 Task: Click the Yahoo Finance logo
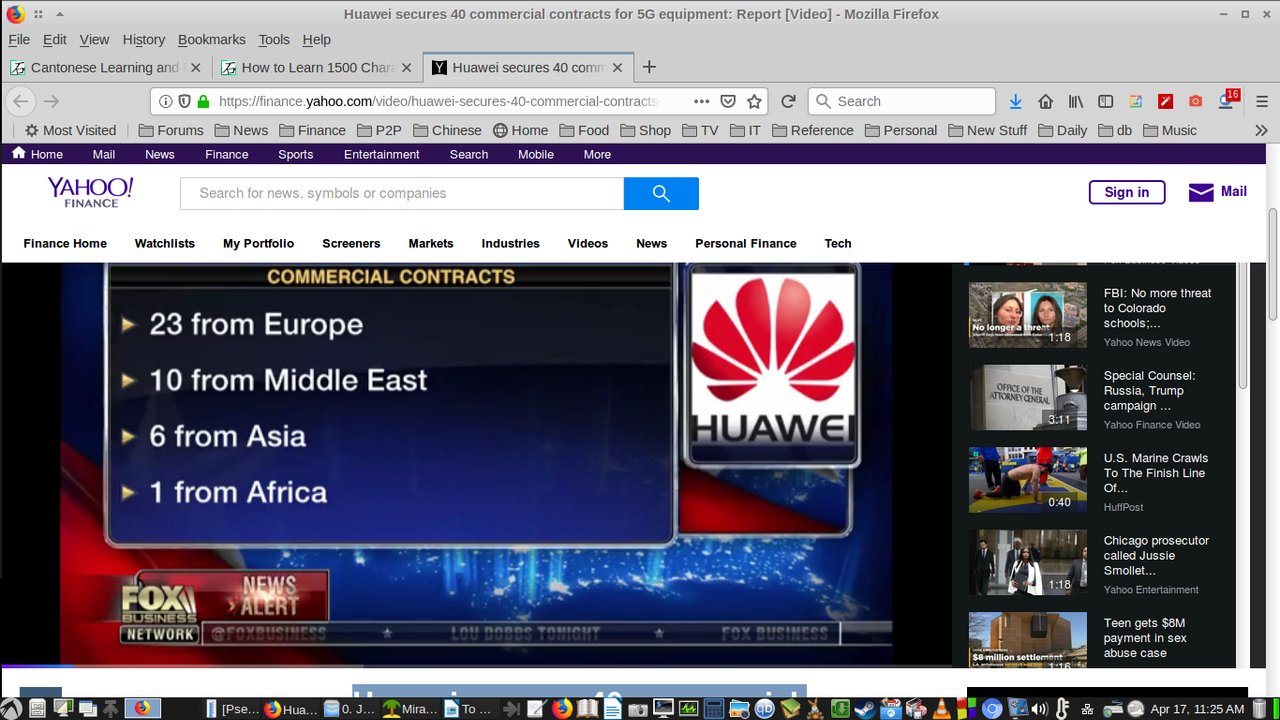[x=90, y=192]
